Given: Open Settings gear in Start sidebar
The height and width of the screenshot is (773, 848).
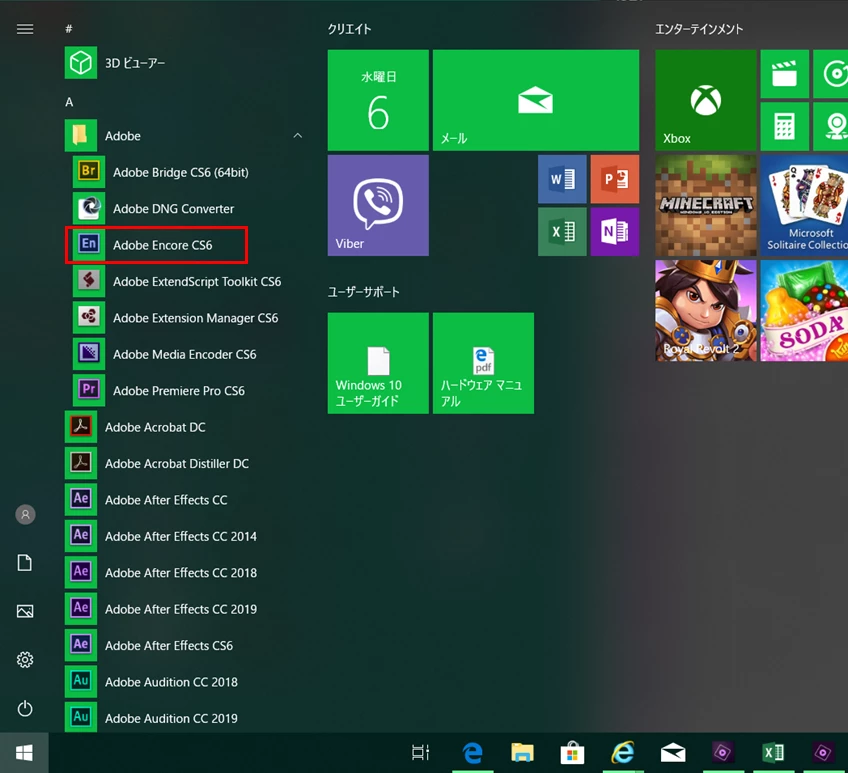Looking at the screenshot, I should 25,659.
